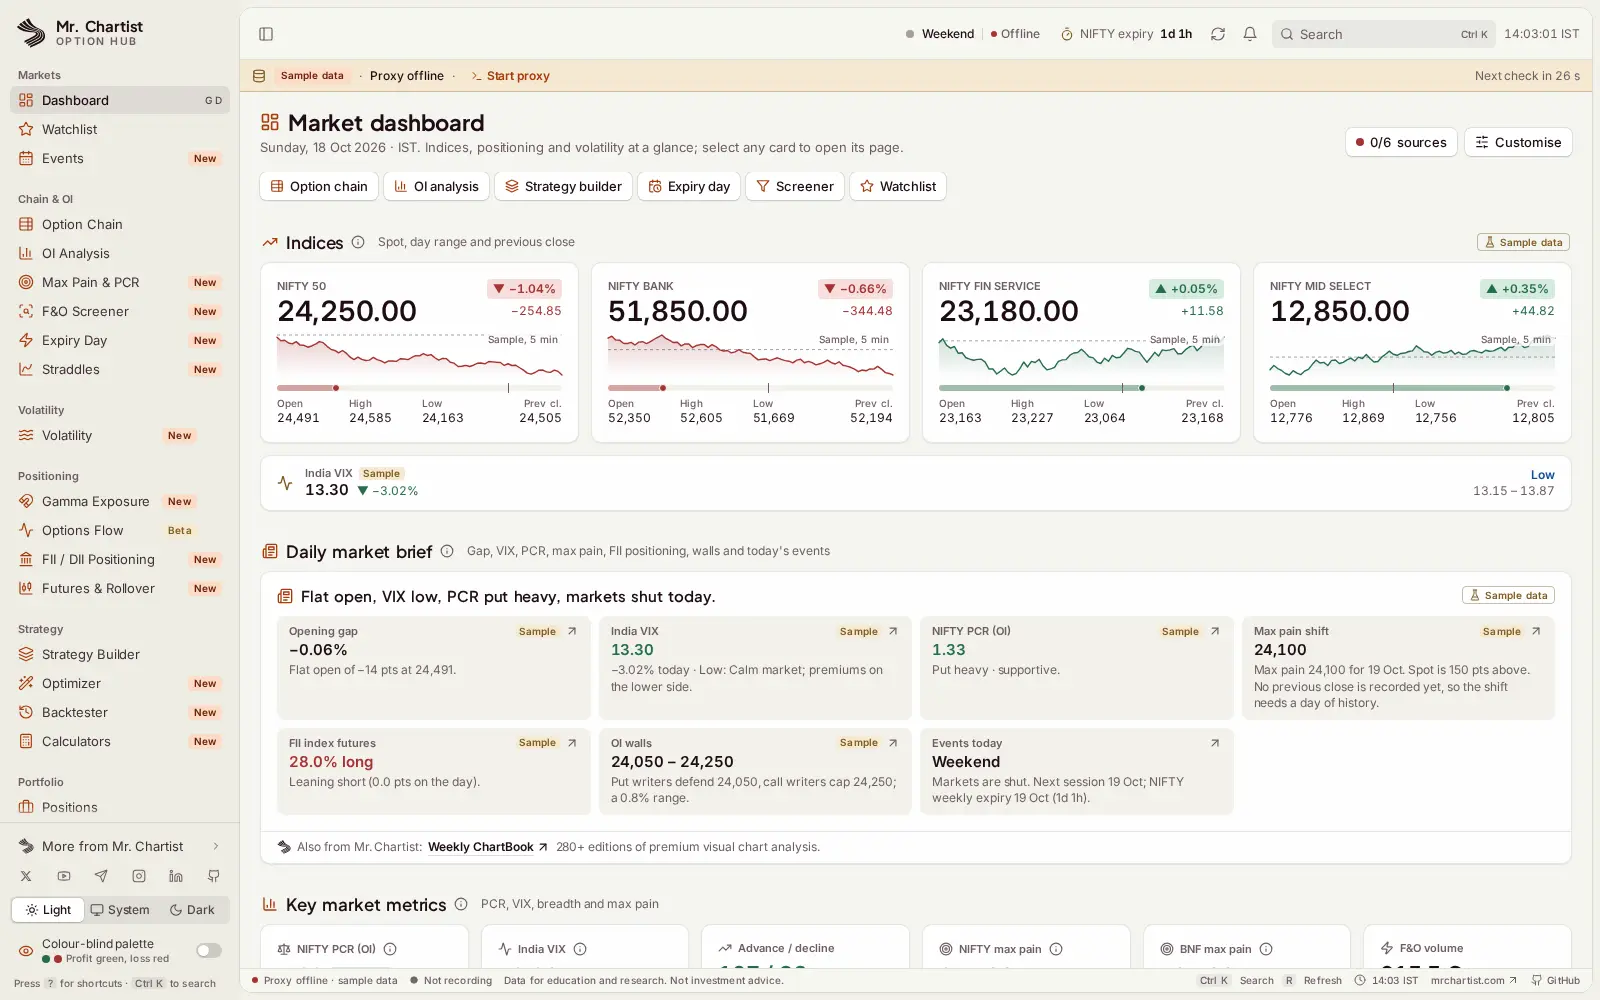
Task: Open Options Flow sidebar item
Action: coord(120,530)
